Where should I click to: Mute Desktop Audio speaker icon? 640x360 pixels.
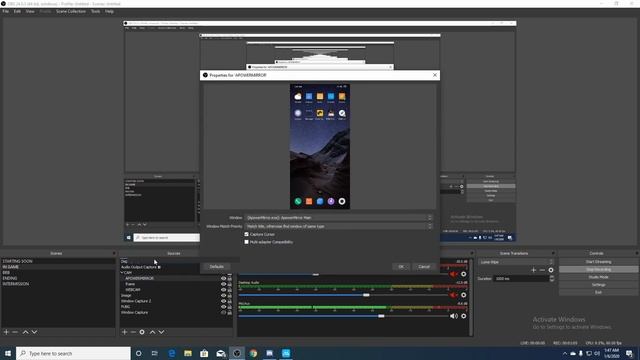click(x=453, y=295)
